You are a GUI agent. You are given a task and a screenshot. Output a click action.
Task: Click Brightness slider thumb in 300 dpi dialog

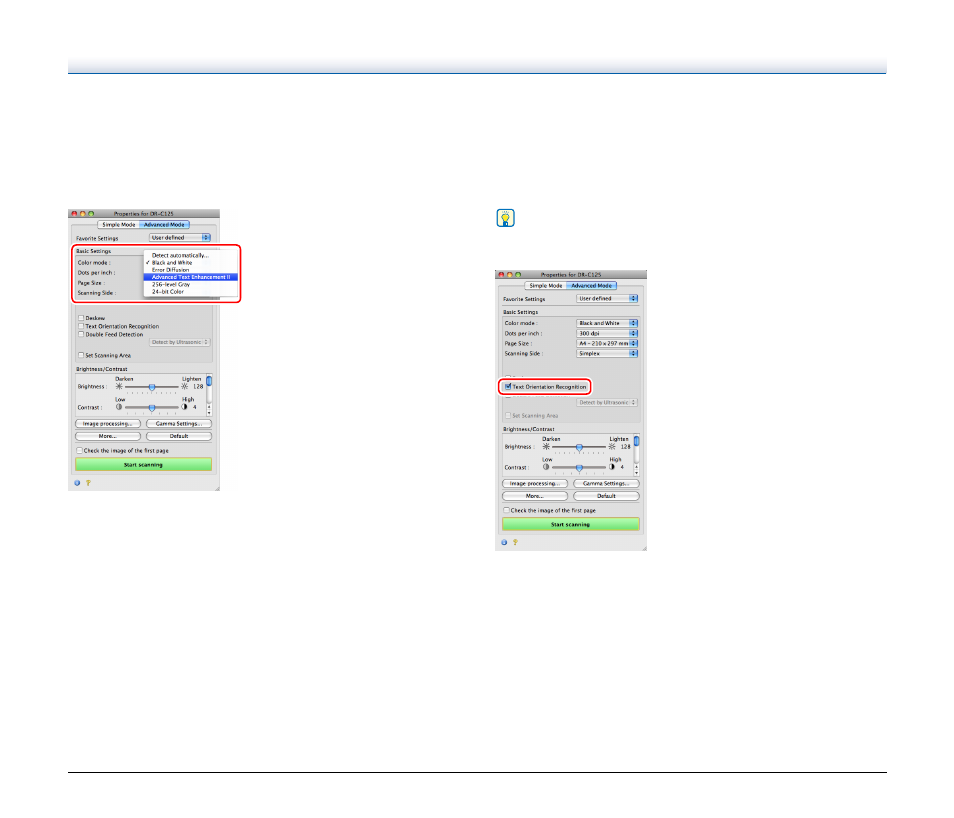tap(579, 447)
